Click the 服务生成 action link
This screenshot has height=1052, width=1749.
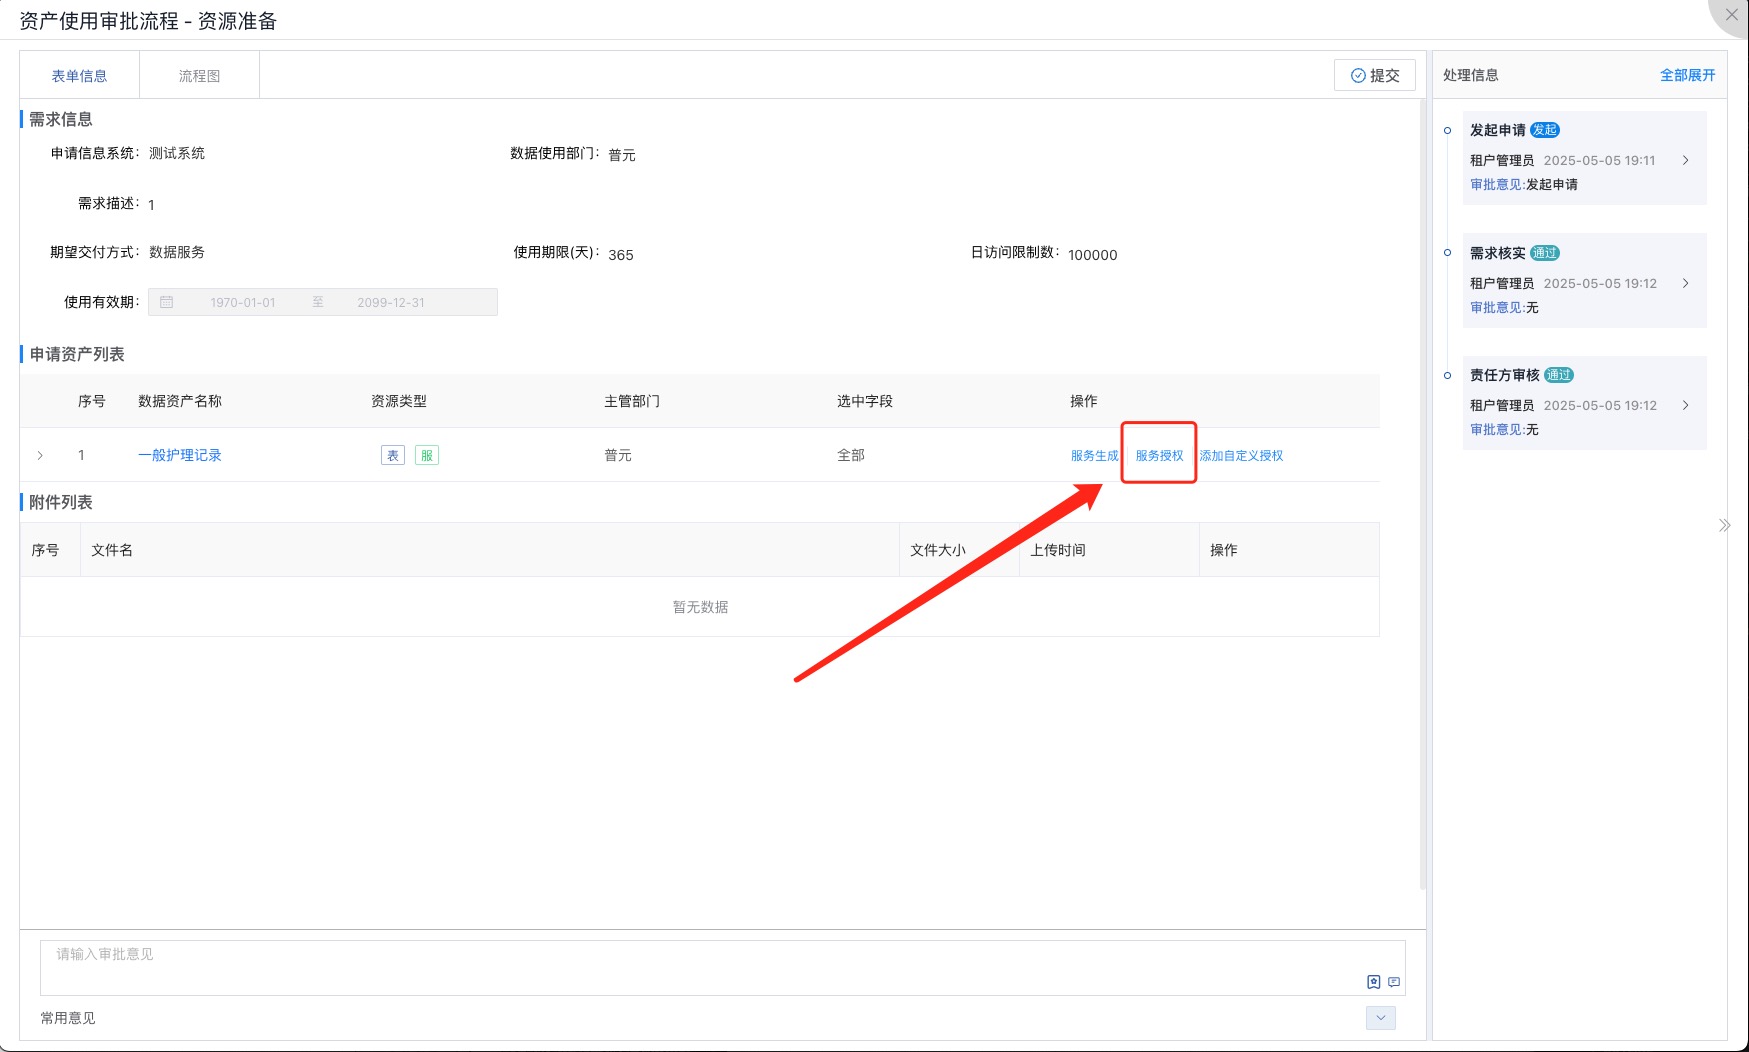tap(1094, 455)
